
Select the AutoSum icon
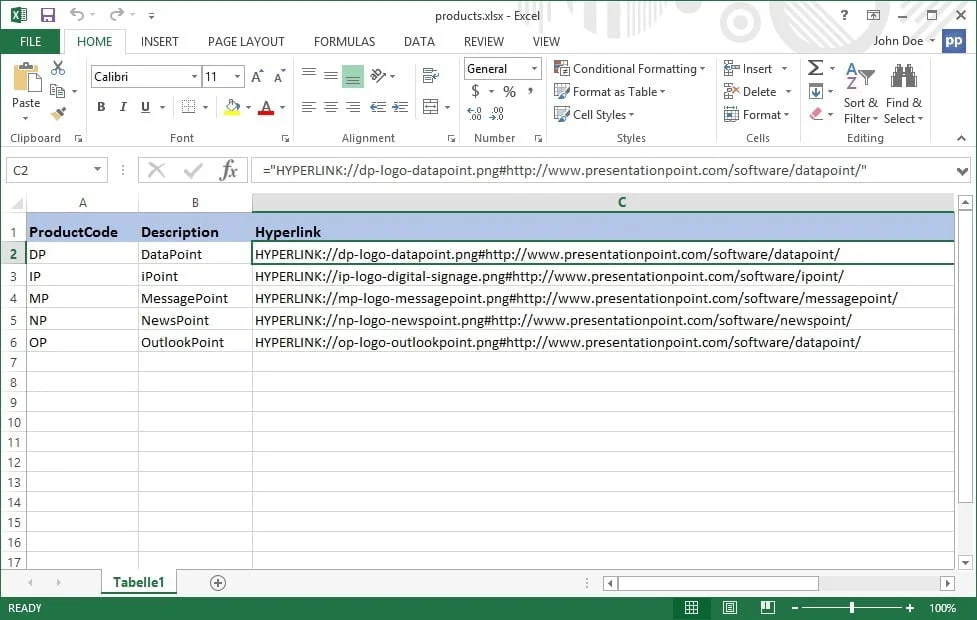816,68
